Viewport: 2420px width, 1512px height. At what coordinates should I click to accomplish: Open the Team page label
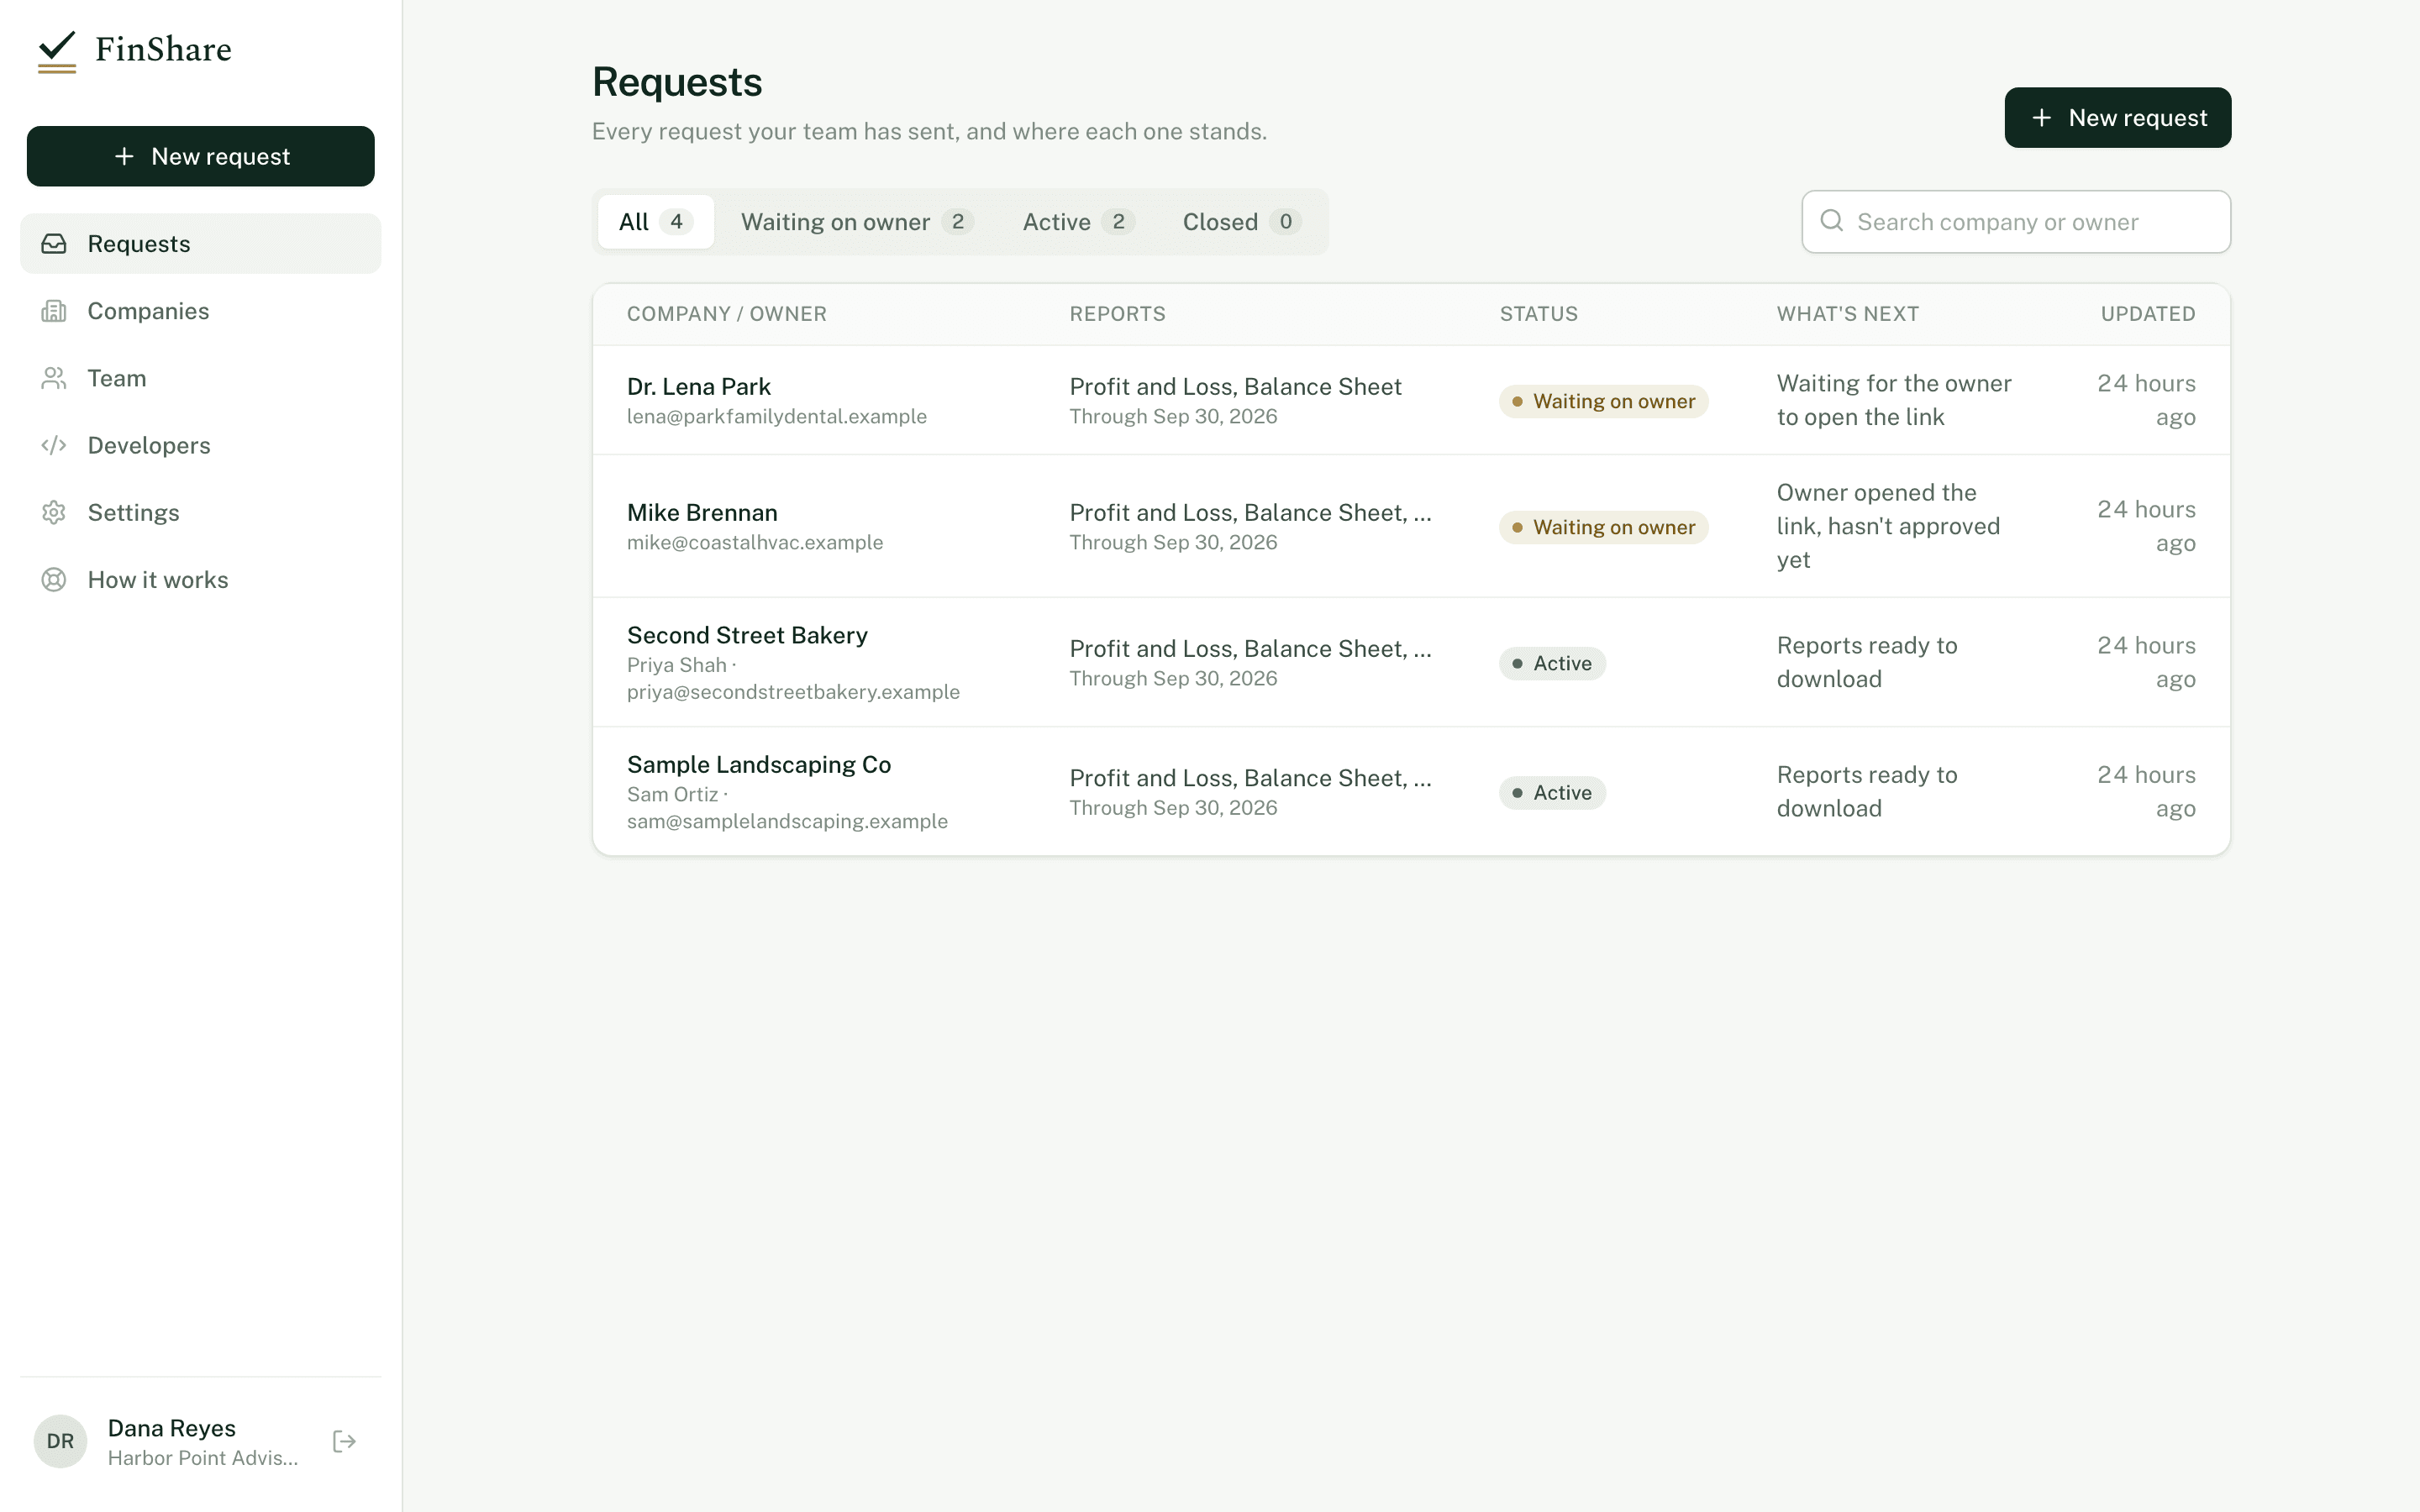pos(117,378)
